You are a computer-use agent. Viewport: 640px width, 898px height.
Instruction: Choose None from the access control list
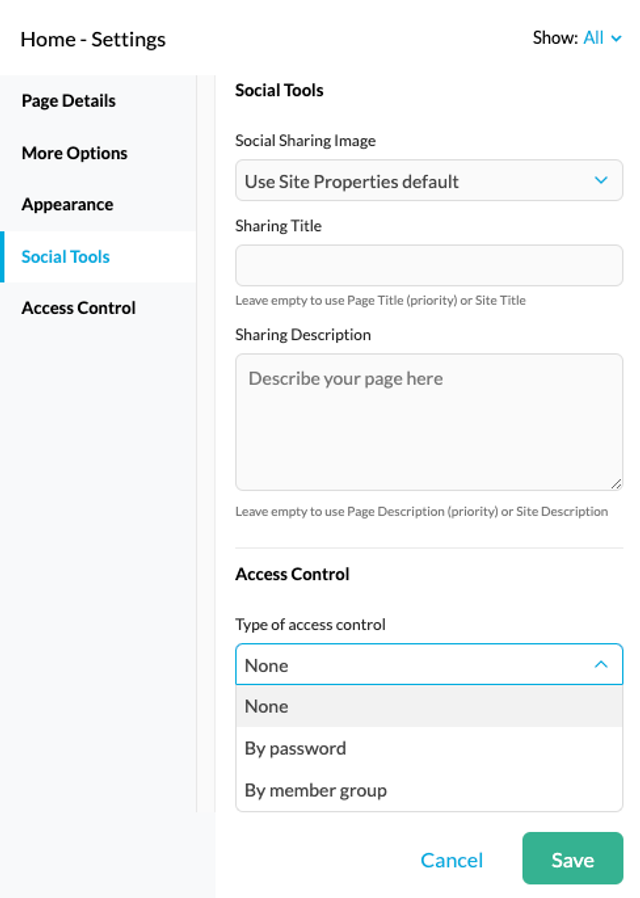(429, 706)
